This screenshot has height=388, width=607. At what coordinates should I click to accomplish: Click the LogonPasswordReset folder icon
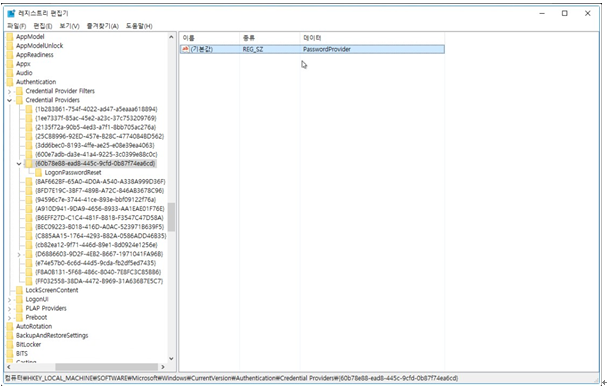point(38,173)
